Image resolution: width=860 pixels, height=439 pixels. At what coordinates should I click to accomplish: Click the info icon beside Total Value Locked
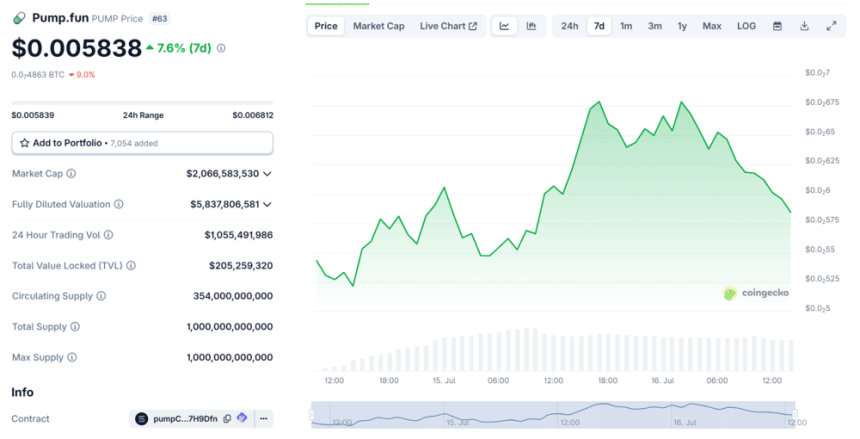point(130,266)
